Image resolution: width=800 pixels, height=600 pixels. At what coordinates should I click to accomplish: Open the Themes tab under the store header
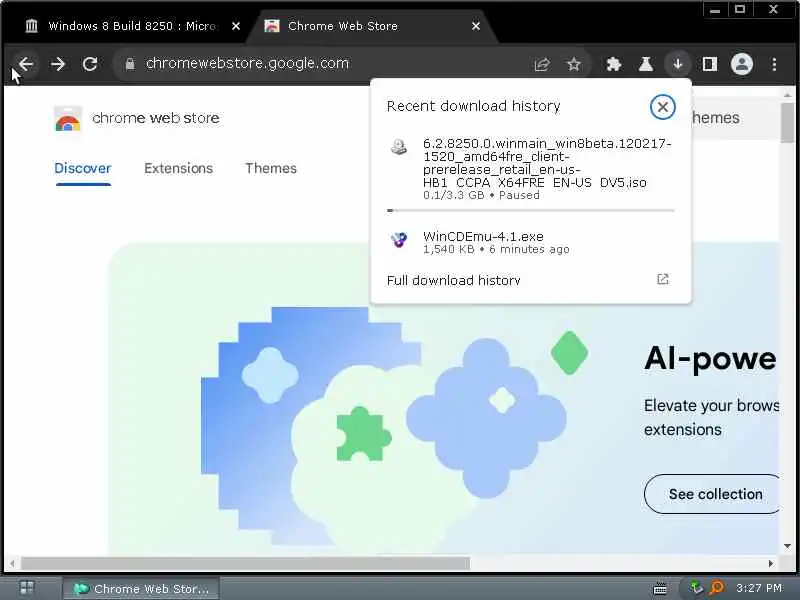271,168
